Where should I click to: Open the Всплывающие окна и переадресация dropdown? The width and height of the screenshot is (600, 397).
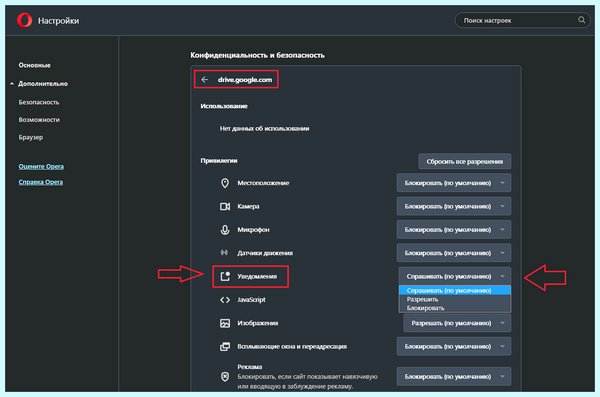coord(454,346)
